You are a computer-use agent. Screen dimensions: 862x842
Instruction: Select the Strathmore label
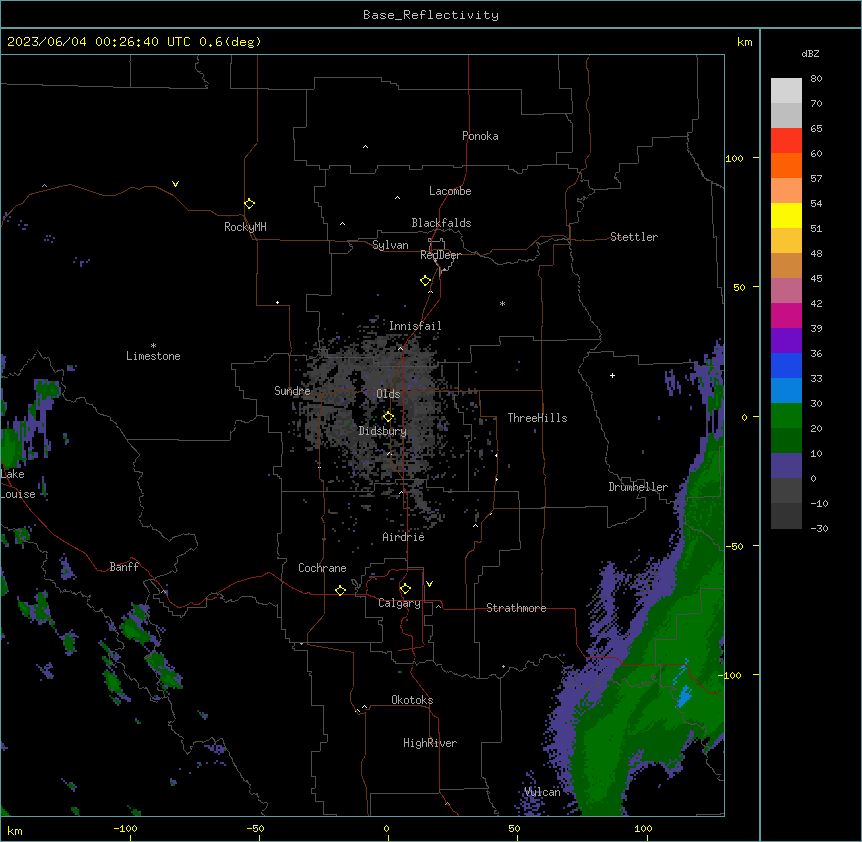tap(516, 608)
